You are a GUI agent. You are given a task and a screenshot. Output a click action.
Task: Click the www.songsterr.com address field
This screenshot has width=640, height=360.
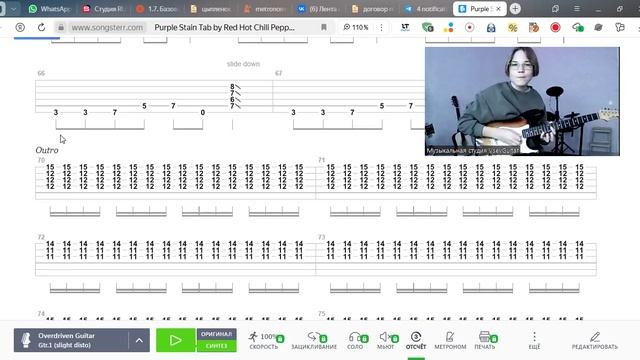pyautogui.click(x=107, y=27)
